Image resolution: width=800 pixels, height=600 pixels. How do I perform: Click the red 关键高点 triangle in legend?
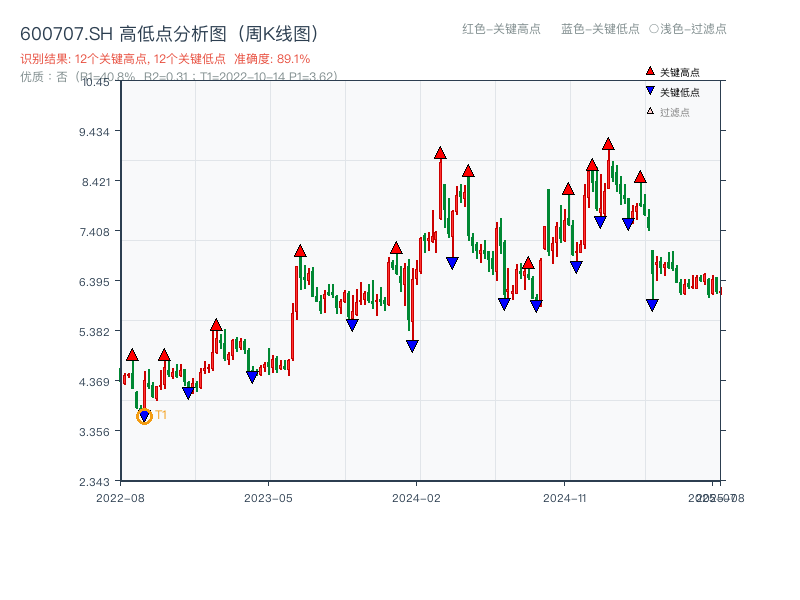[650, 72]
